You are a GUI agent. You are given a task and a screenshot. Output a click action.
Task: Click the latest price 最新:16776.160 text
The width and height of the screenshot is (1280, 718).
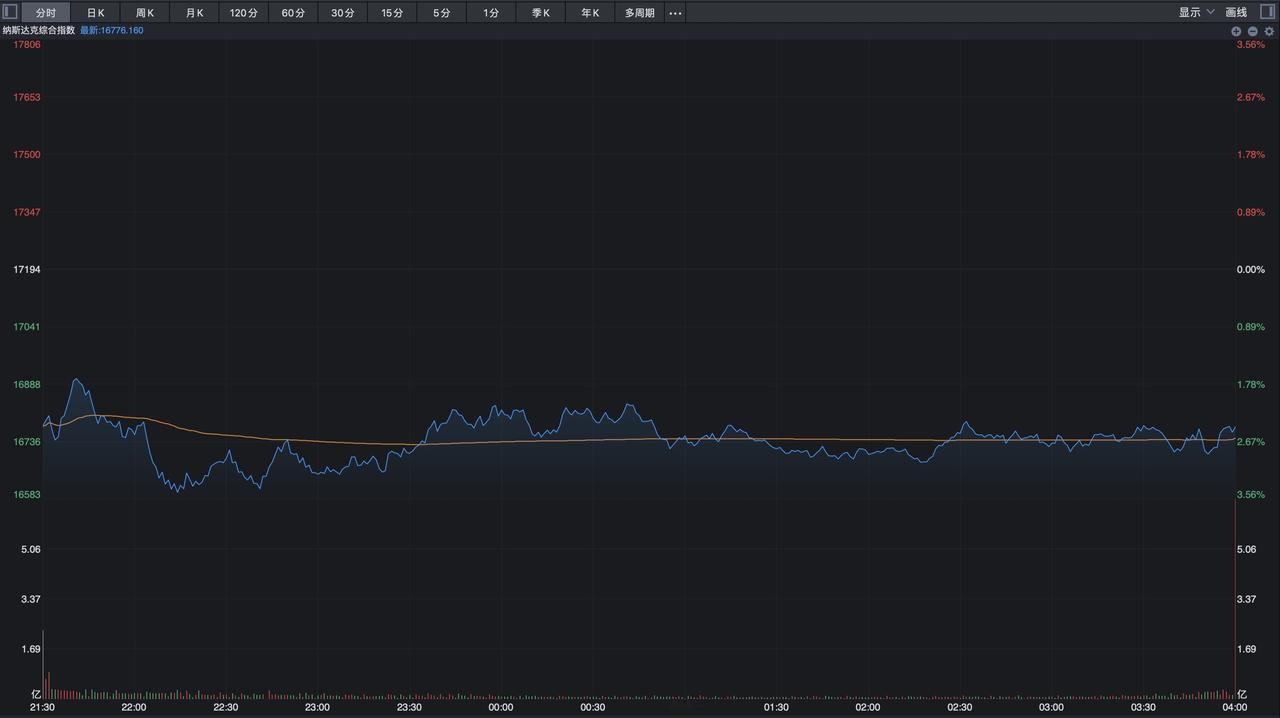[x=112, y=31]
